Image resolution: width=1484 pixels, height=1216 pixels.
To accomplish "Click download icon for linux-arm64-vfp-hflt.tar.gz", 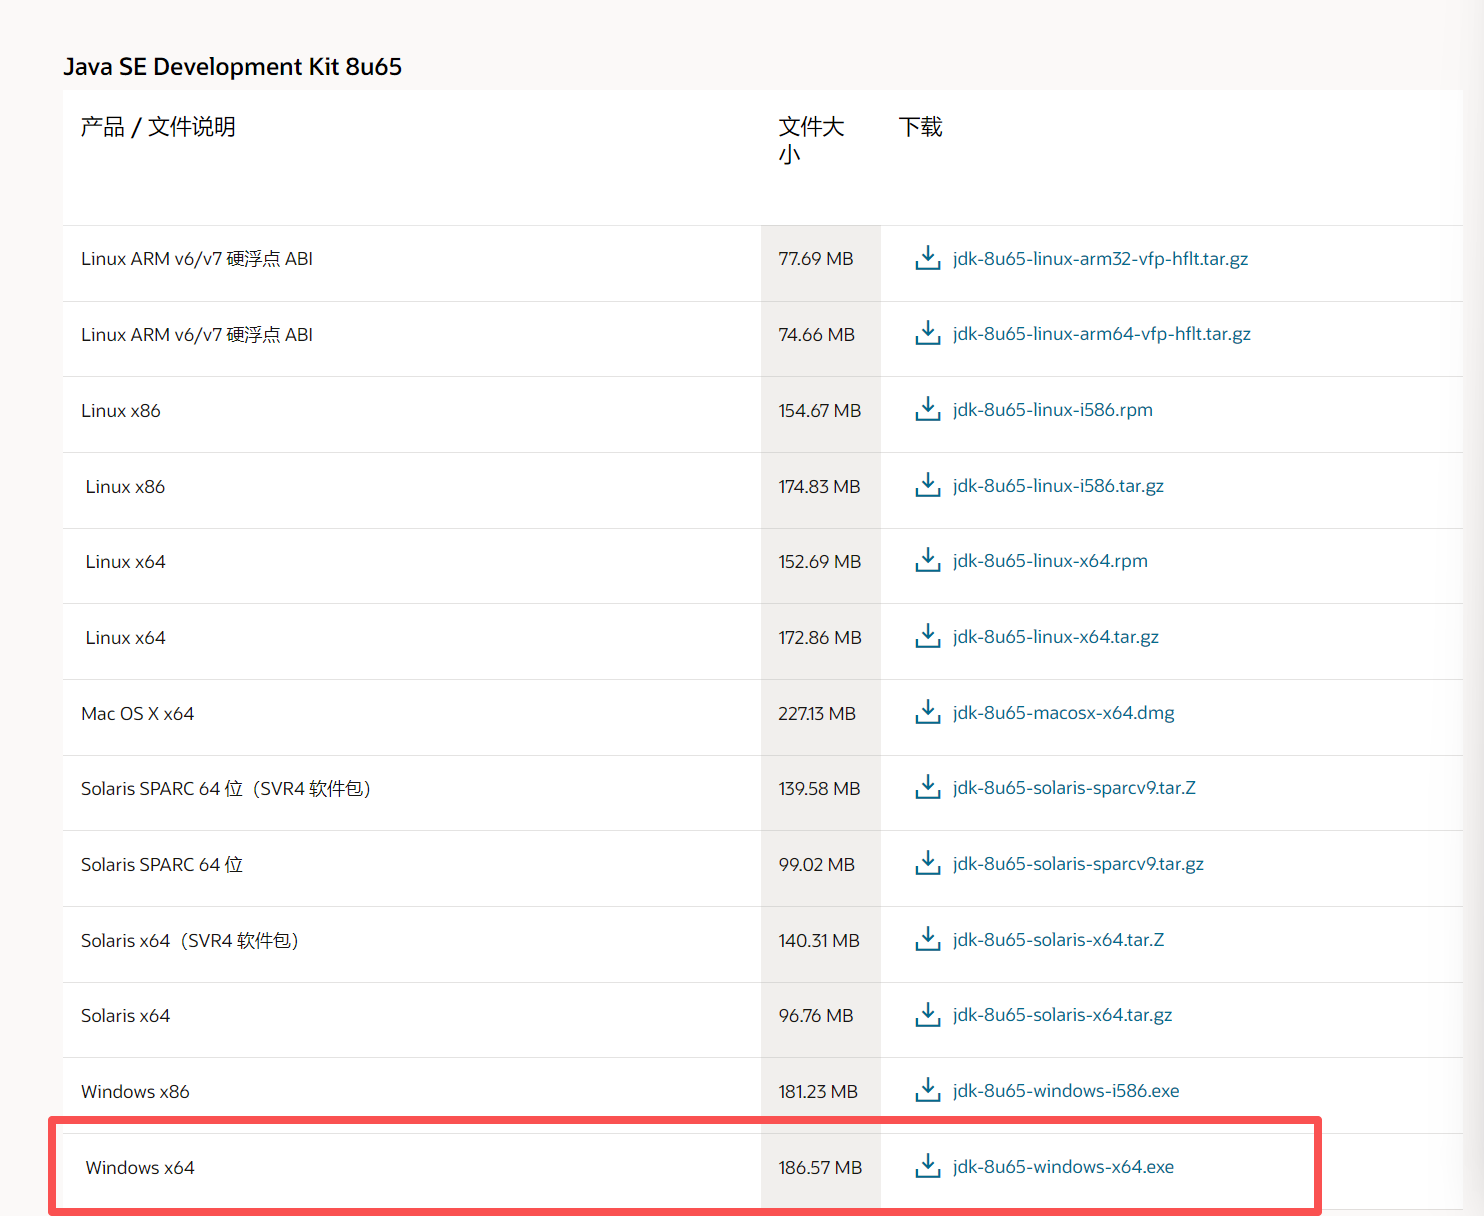I will point(928,333).
